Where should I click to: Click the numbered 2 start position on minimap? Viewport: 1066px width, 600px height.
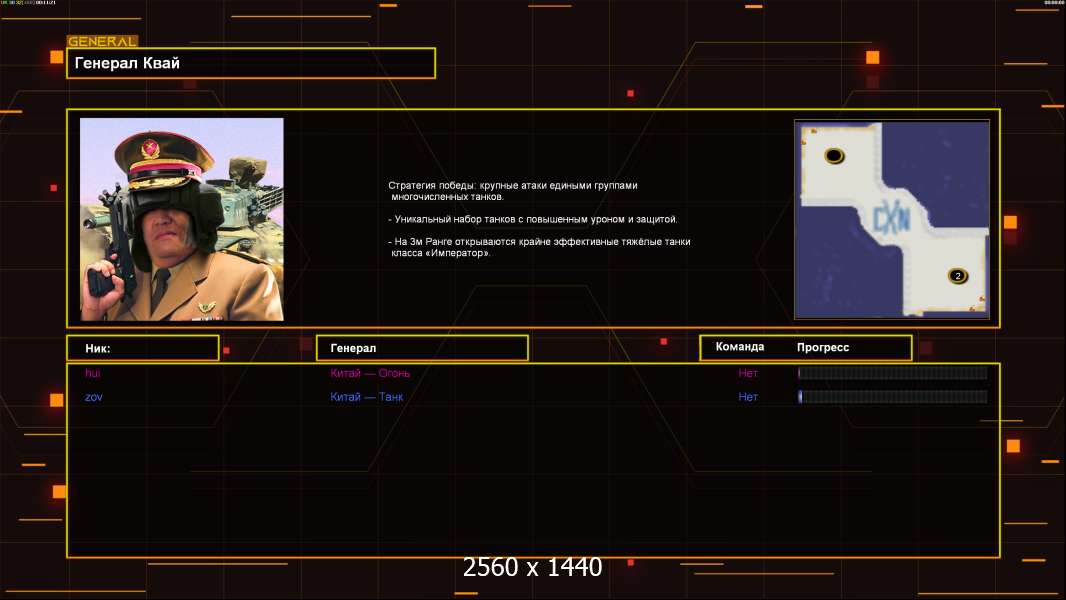tap(957, 276)
